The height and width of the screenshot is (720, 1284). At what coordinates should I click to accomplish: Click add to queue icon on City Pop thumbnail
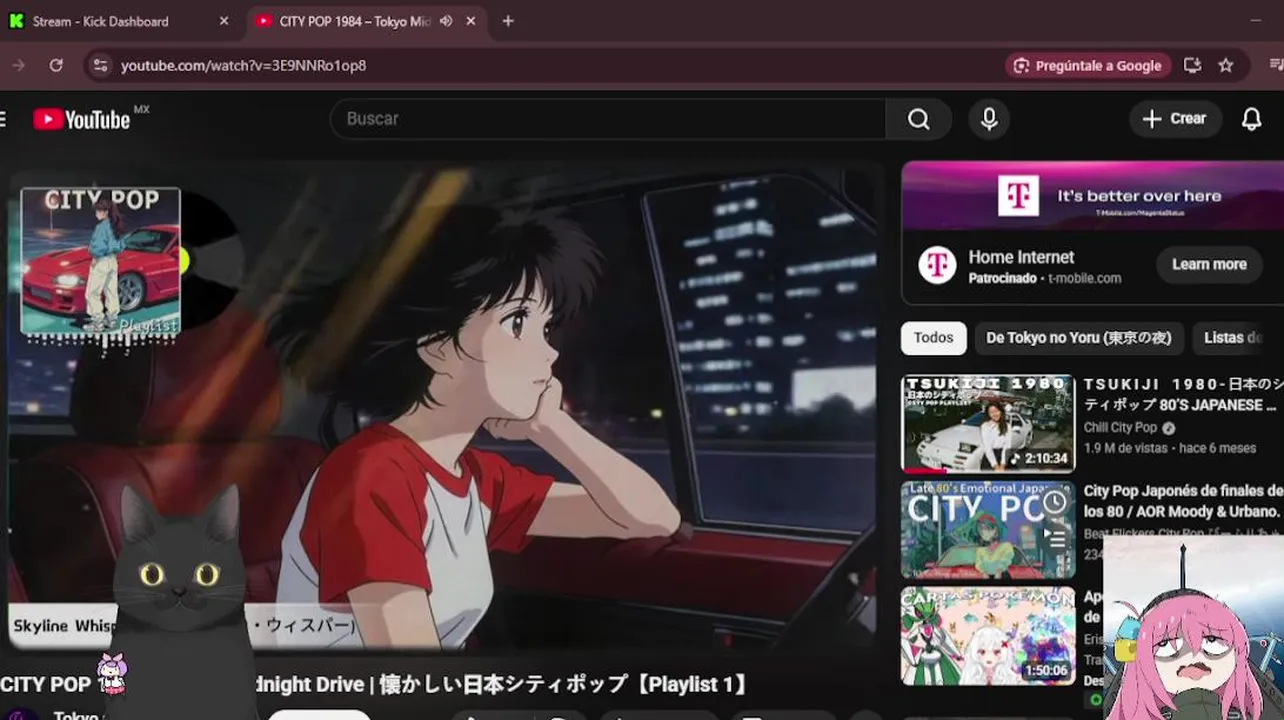(x=1054, y=538)
